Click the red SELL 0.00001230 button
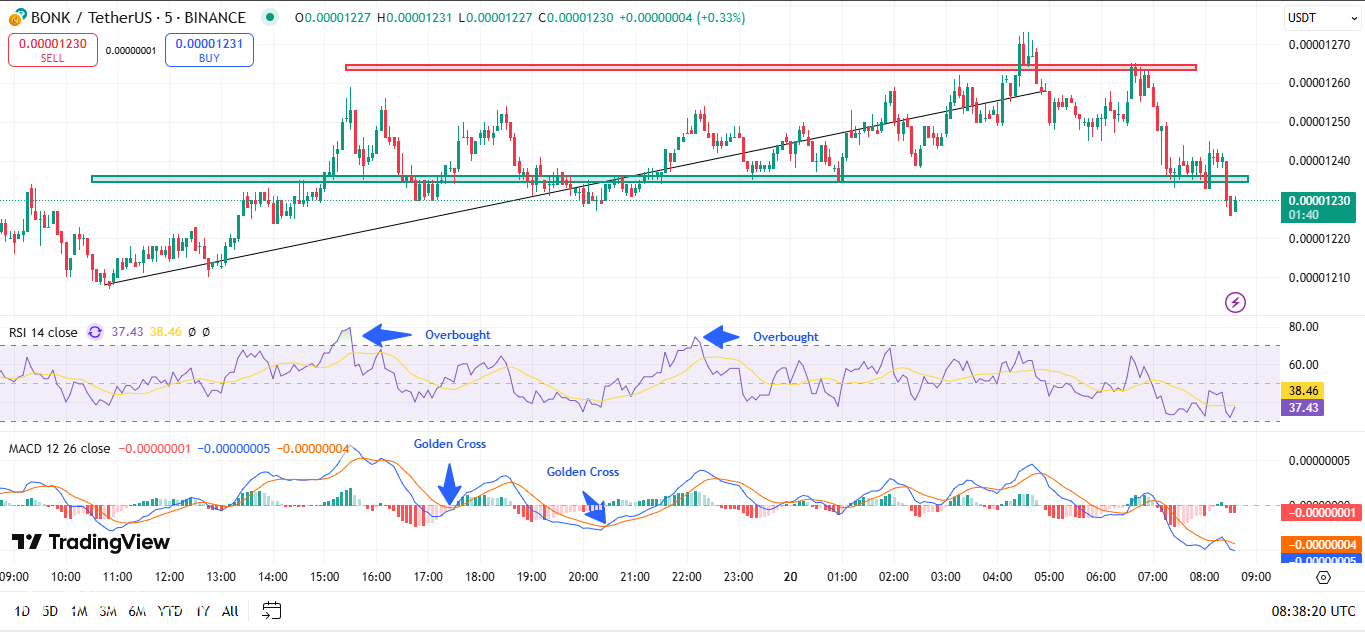Screen dimensions: 1365x632 (x=53, y=50)
